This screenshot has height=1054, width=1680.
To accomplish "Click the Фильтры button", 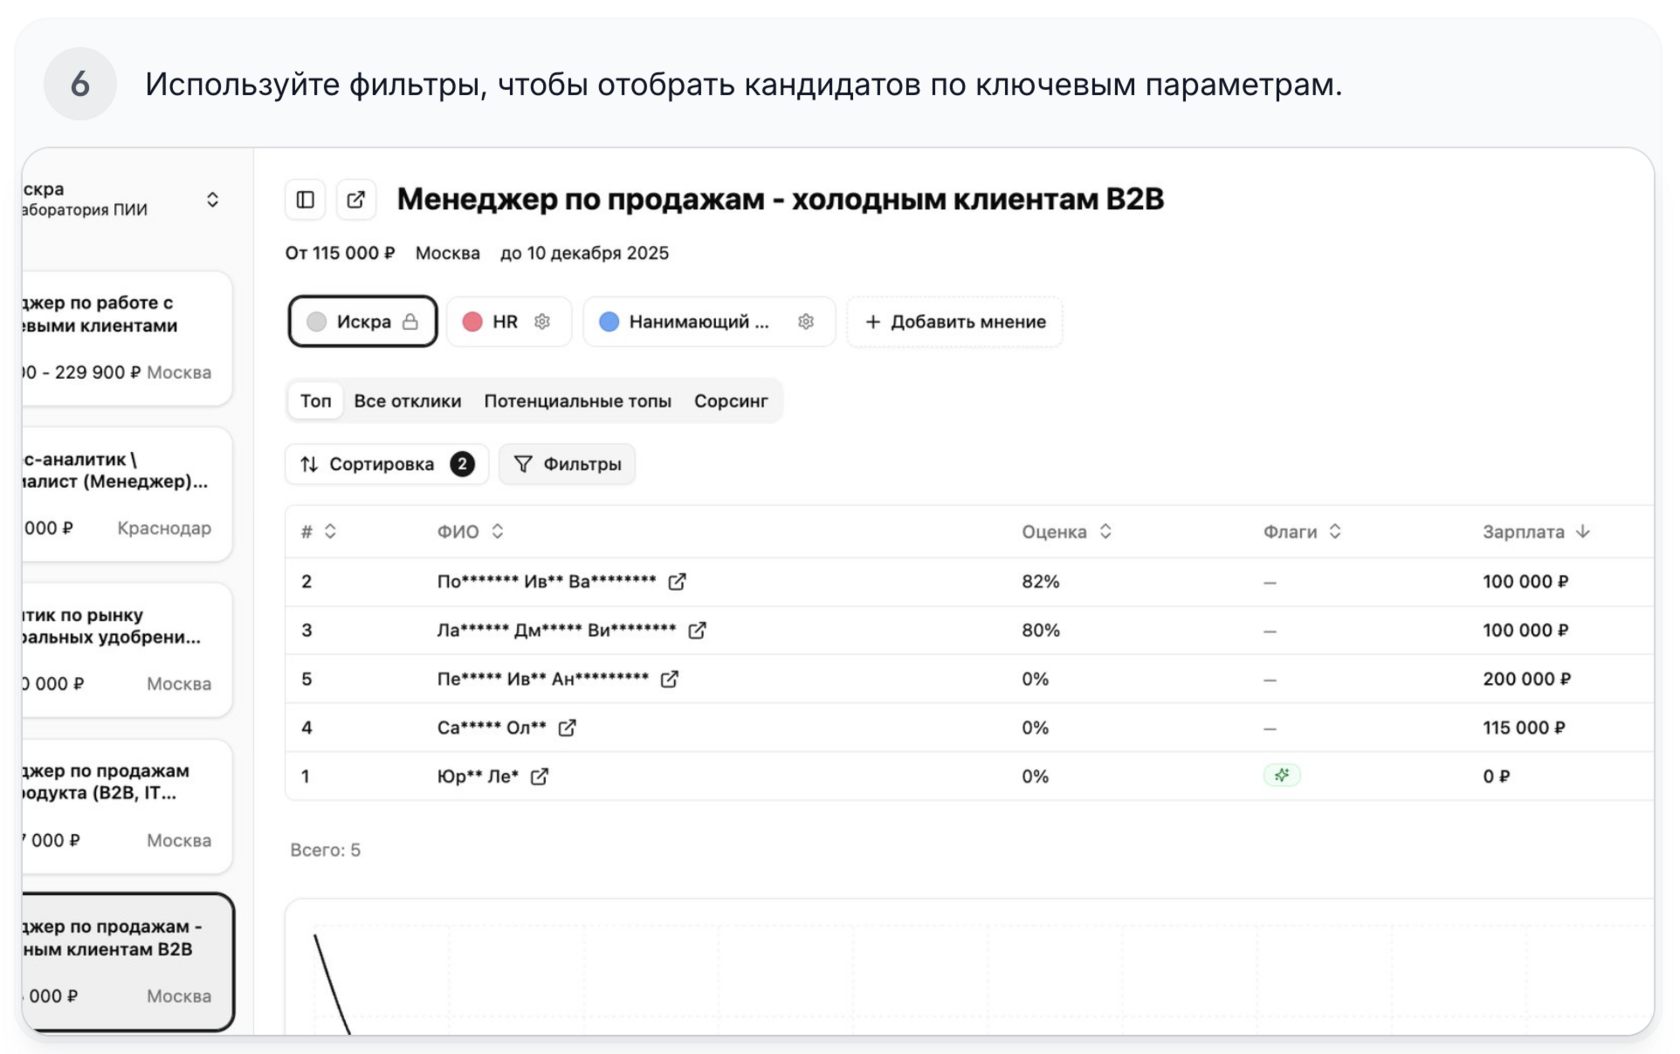I will [x=567, y=464].
